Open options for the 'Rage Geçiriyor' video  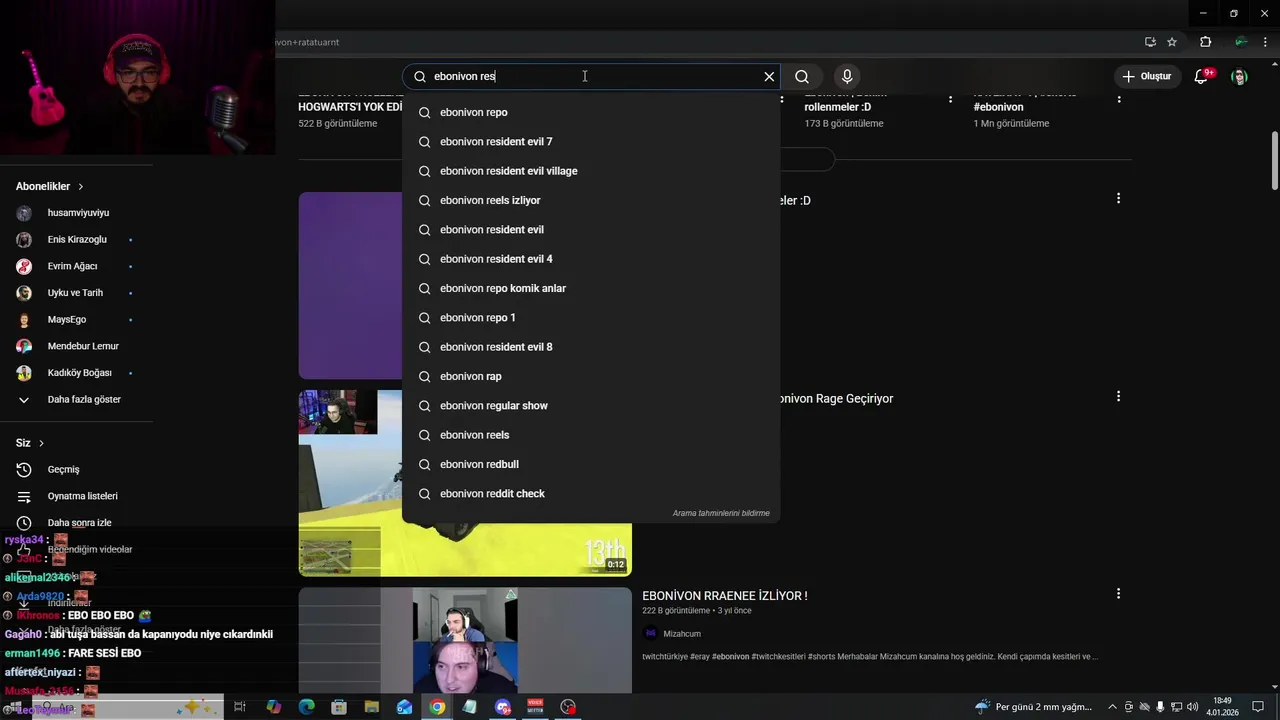point(1118,397)
